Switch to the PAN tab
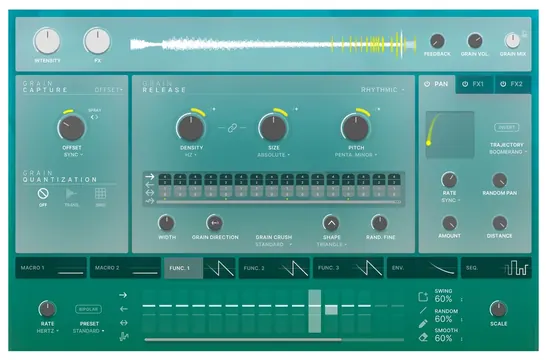 [437, 84]
